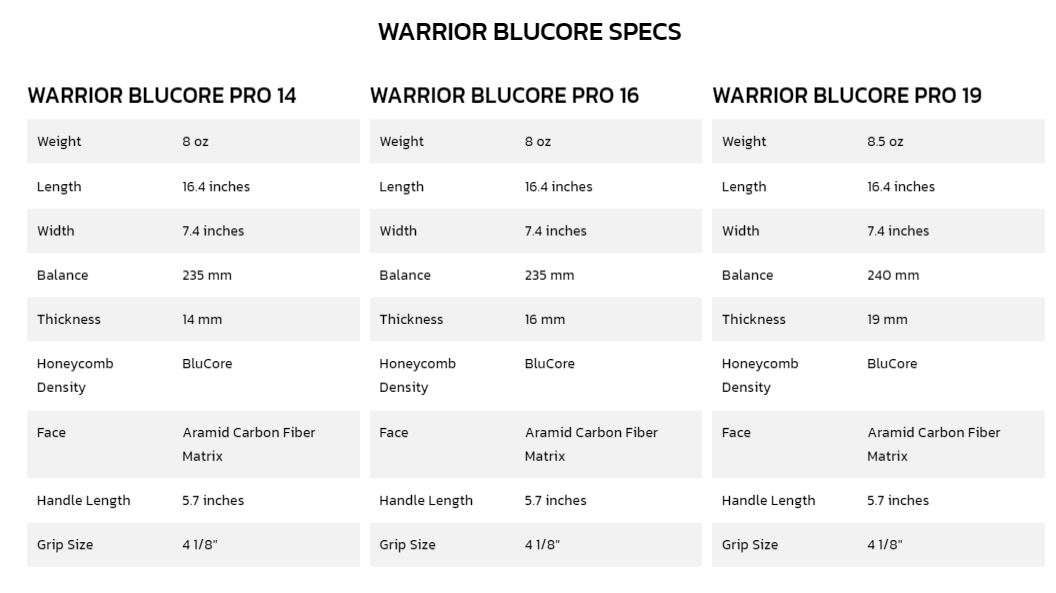1056x593 pixels.
Task: Click Pro 14 Honeycomb Density label
Action: (75, 376)
